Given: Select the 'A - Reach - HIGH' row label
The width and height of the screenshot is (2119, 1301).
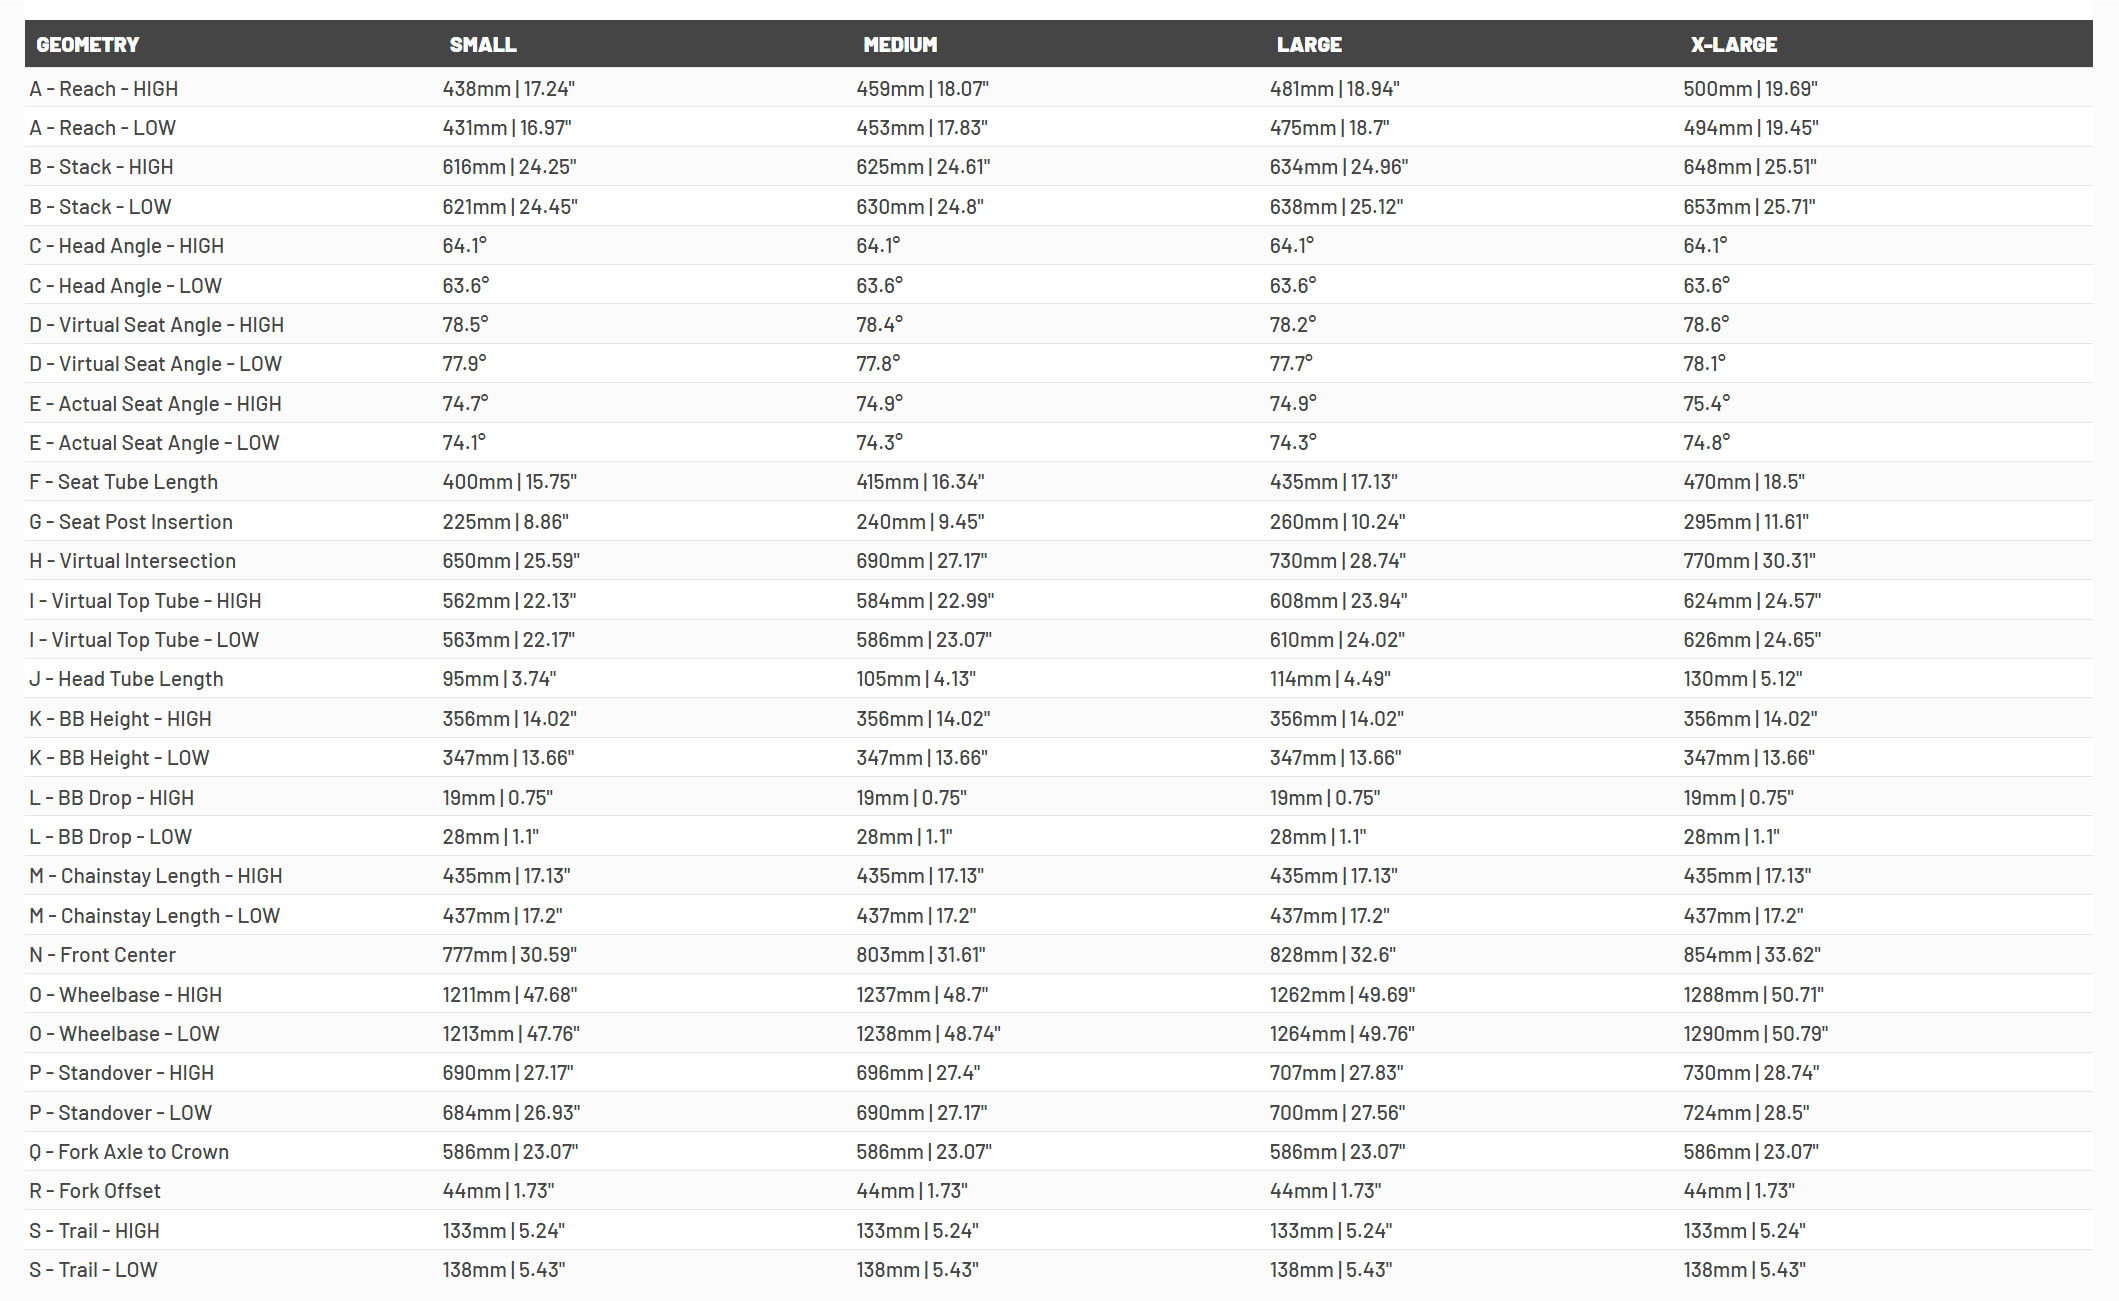Looking at the screenshot, I should [104, 89].
